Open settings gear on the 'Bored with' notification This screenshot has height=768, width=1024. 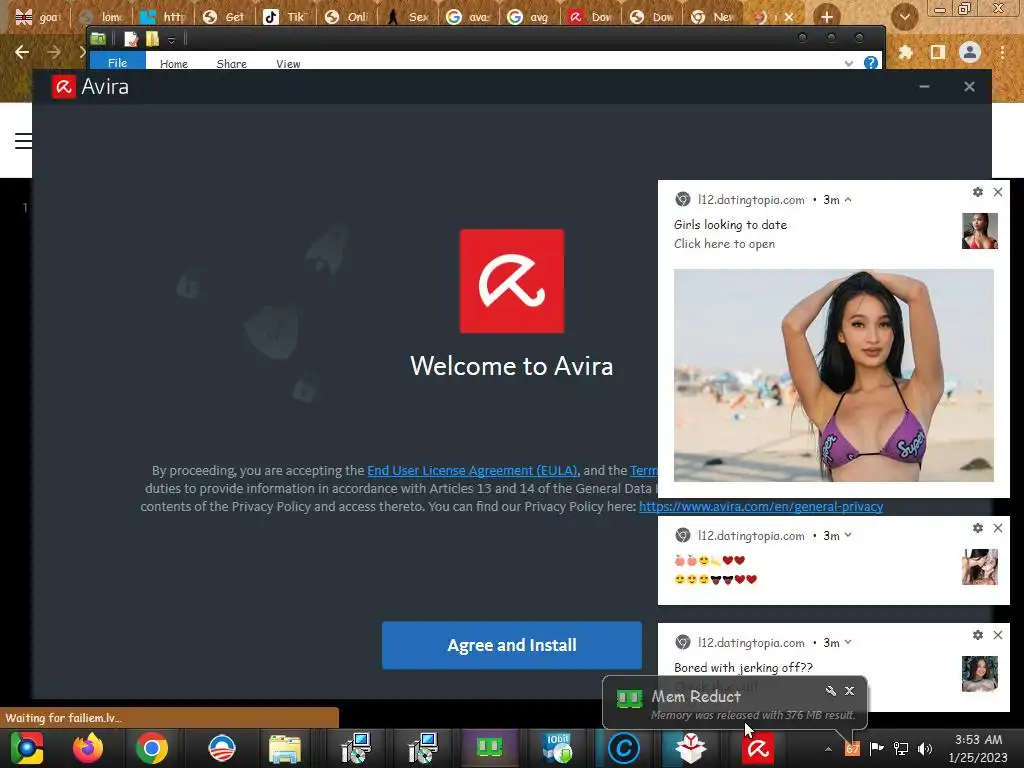coord(978,635)
